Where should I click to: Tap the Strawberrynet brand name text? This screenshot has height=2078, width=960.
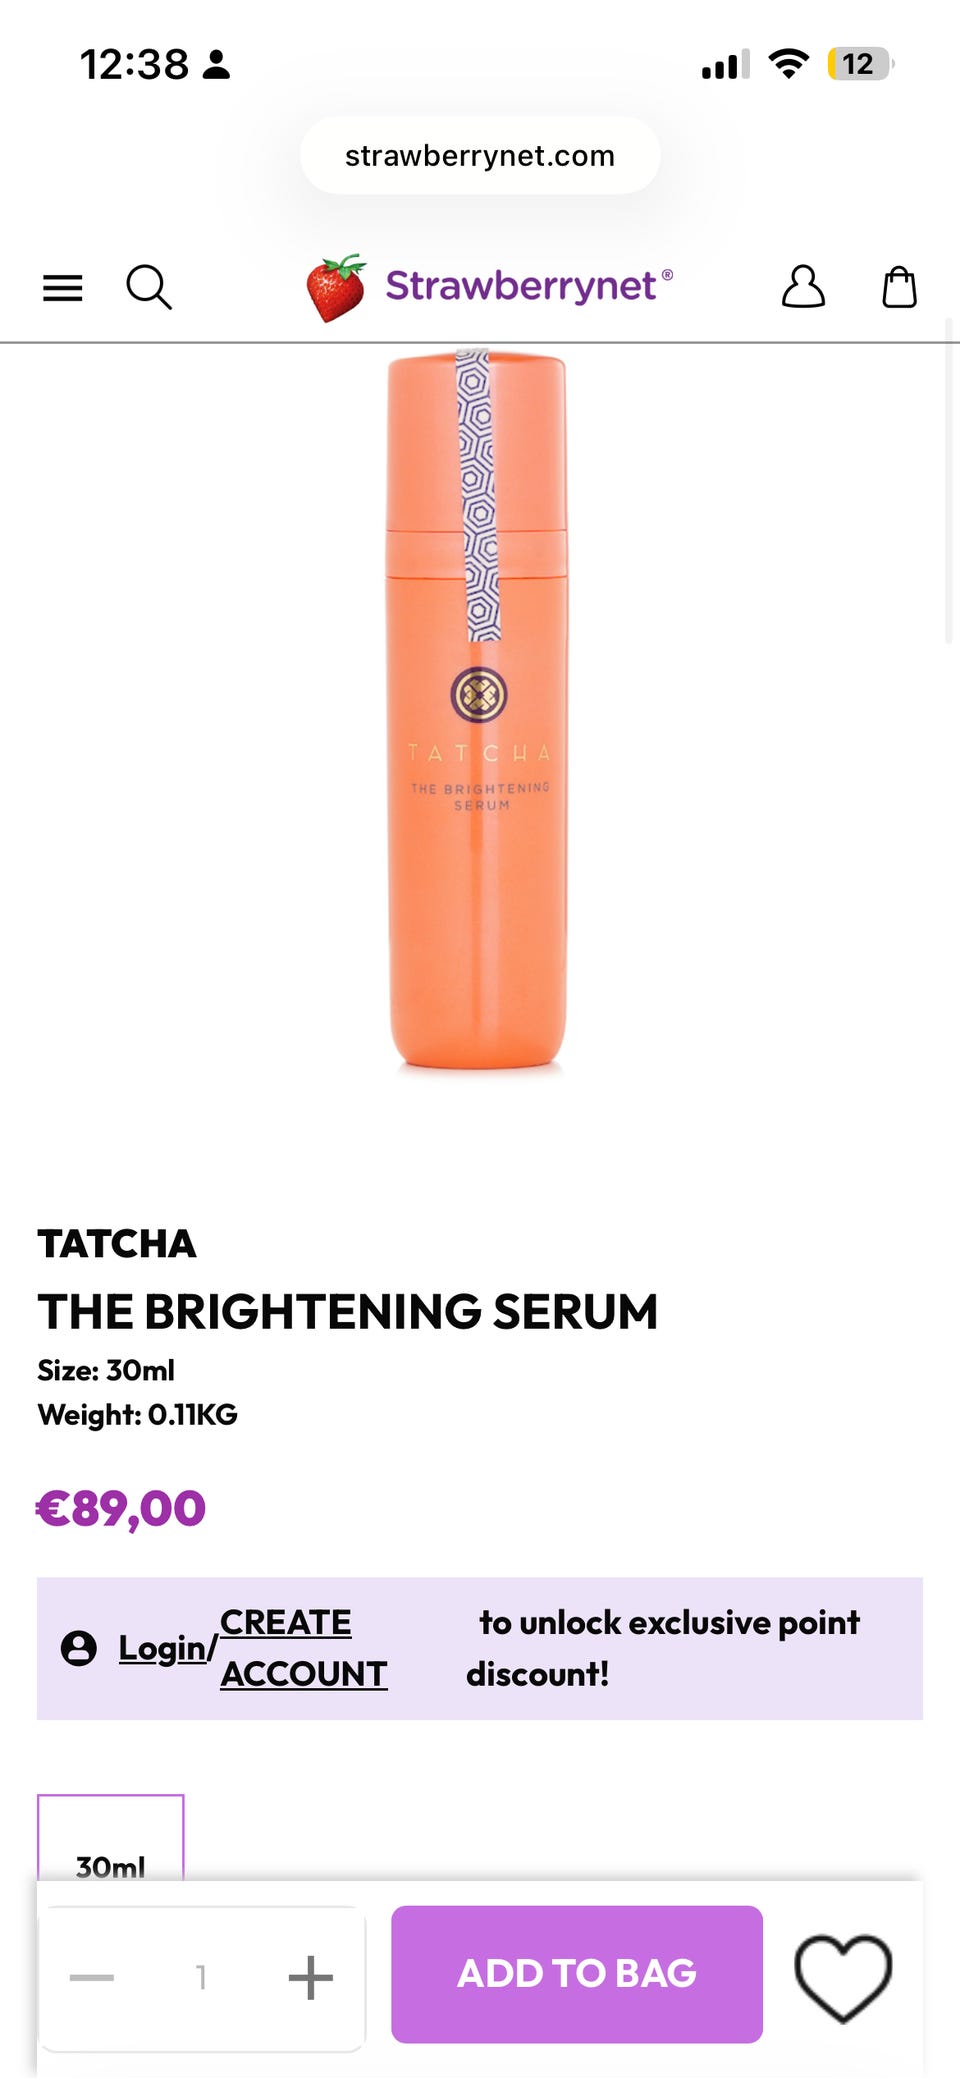pyautogui.click(x=521, y=286)
